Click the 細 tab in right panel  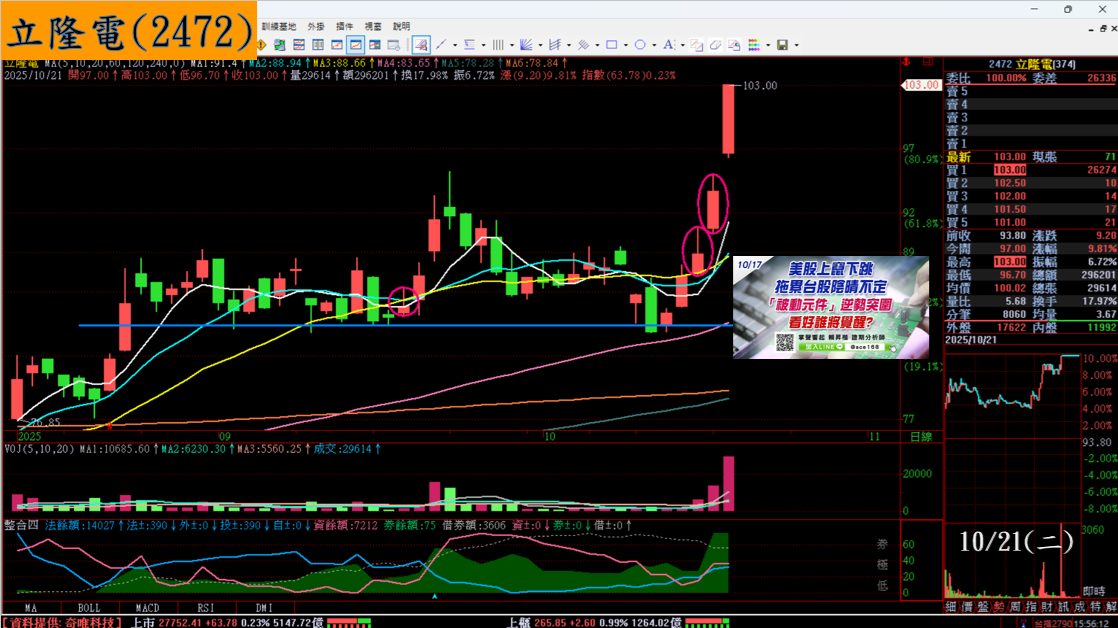pos(950,607)
